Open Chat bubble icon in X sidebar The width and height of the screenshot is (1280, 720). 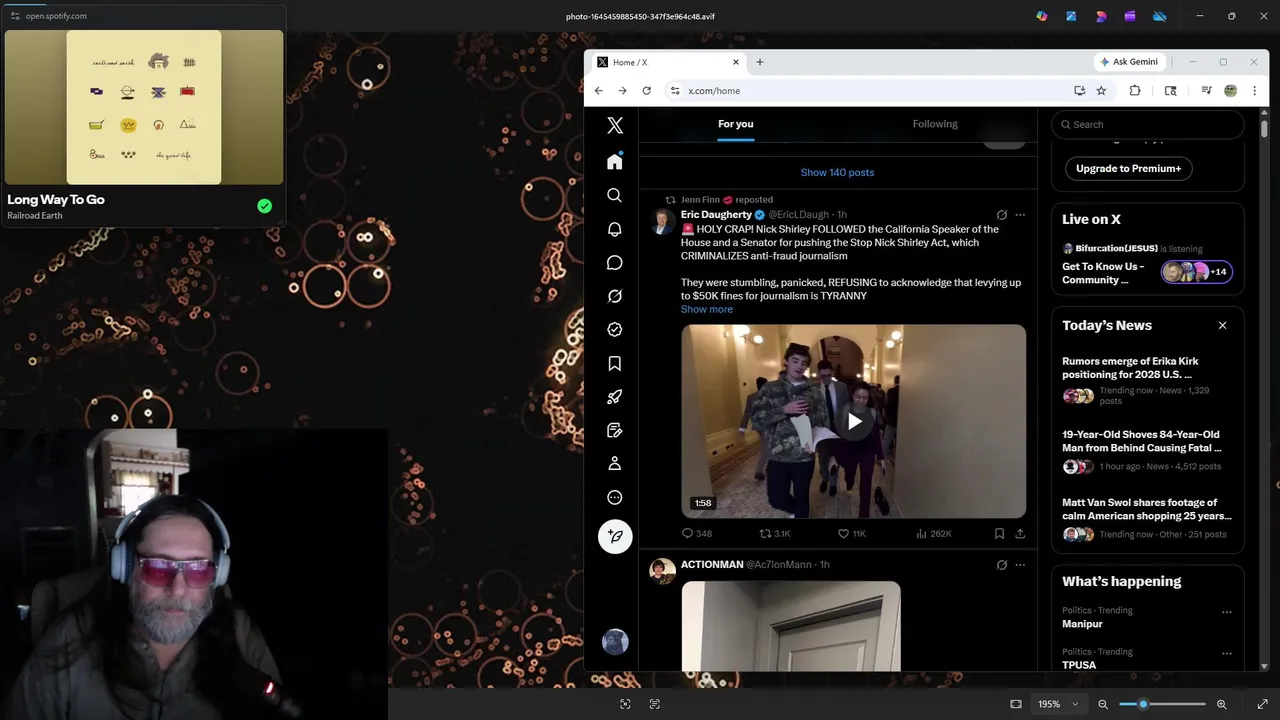point(615,262)
